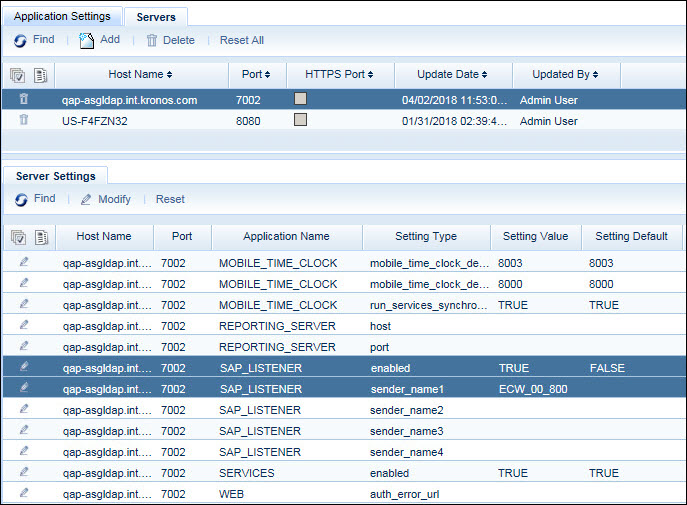The height and width of the screenshot is (505, 687).
Task: Sort servers by Updated By column
Action: click(x=566, y=75)
